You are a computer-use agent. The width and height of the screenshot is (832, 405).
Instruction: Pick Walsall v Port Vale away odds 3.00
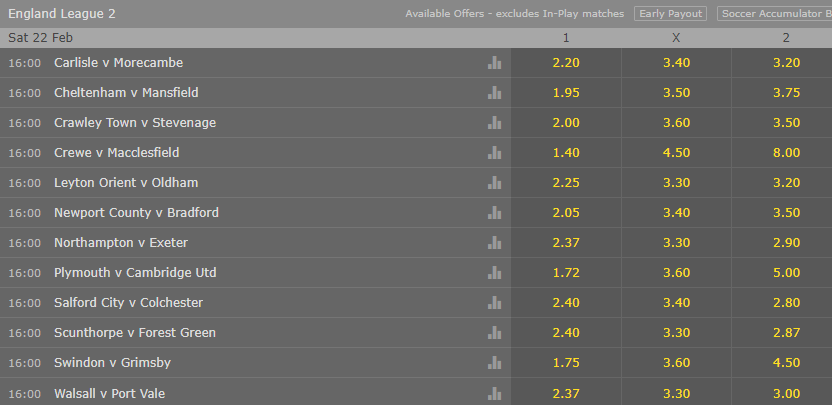pos(786,393)
